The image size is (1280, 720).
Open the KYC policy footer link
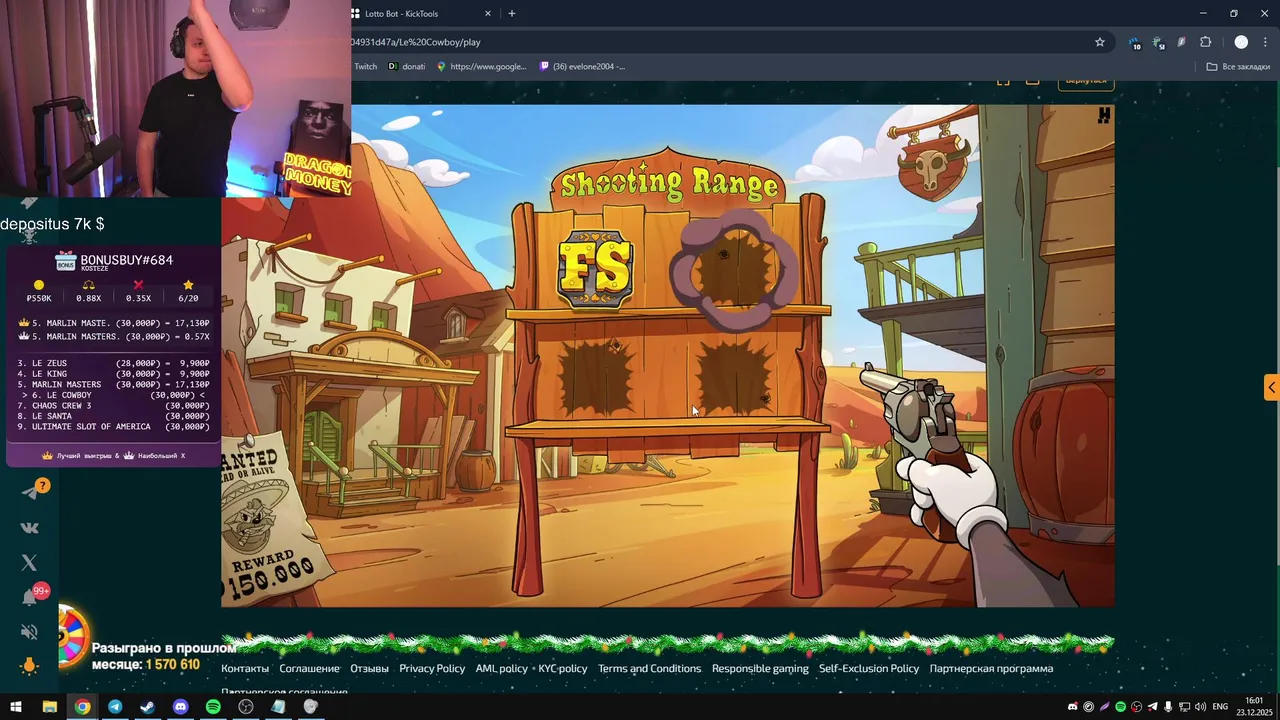[563, 668]
